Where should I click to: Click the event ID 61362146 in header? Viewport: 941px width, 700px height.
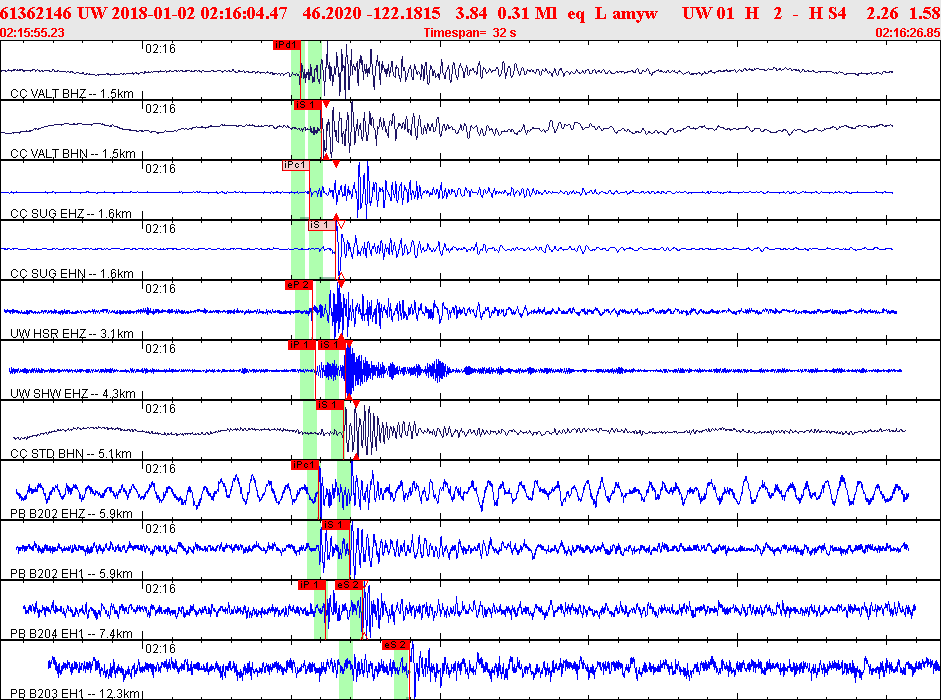click(x=36, y=13)
